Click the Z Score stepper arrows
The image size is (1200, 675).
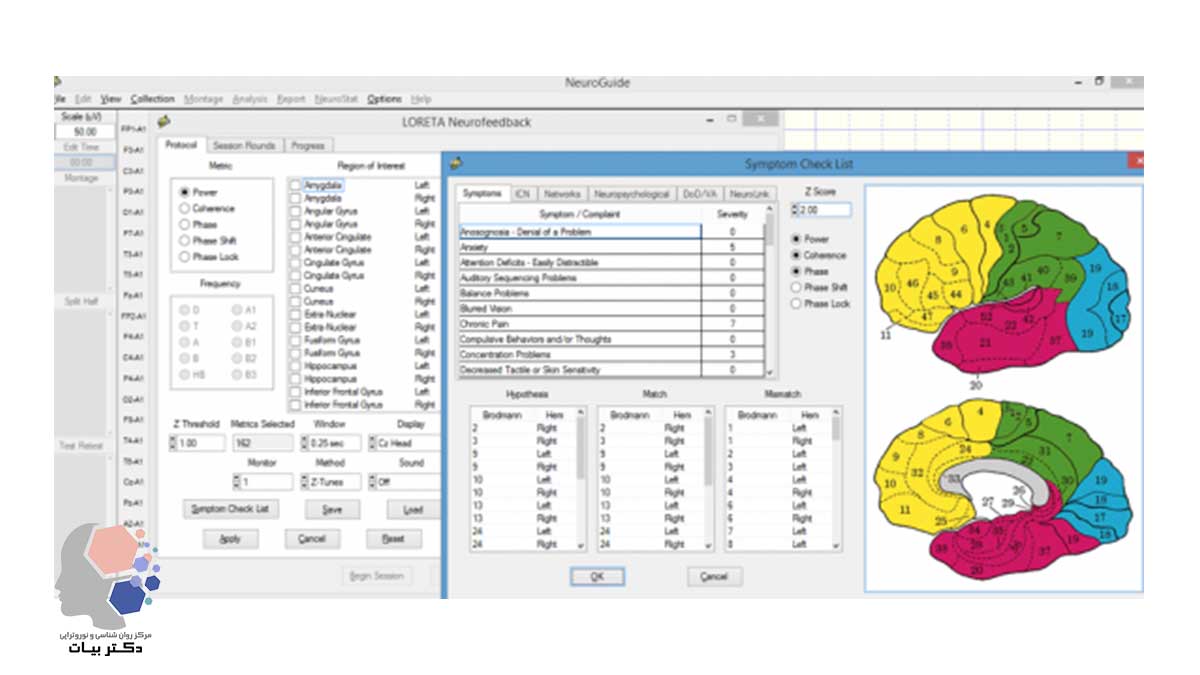tap(795, 210)
